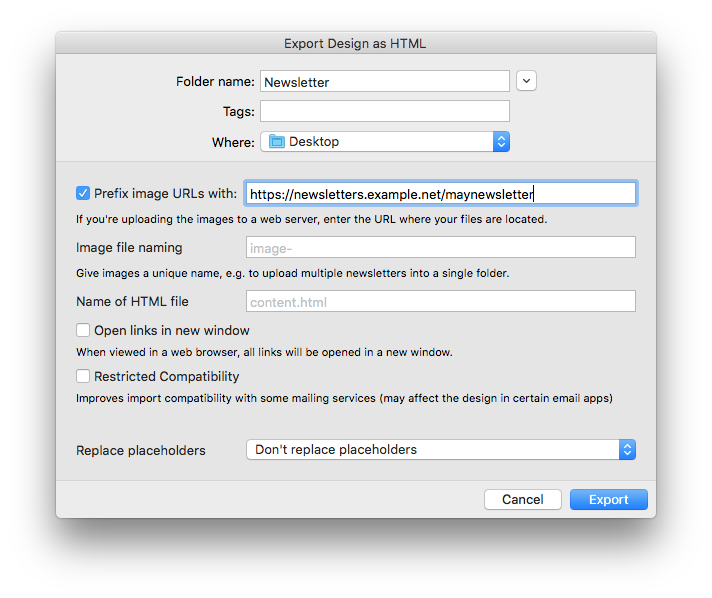Screen dimensions: 712x598
Task: Open the Where location popup arrows
Action: tap(501, 142)
